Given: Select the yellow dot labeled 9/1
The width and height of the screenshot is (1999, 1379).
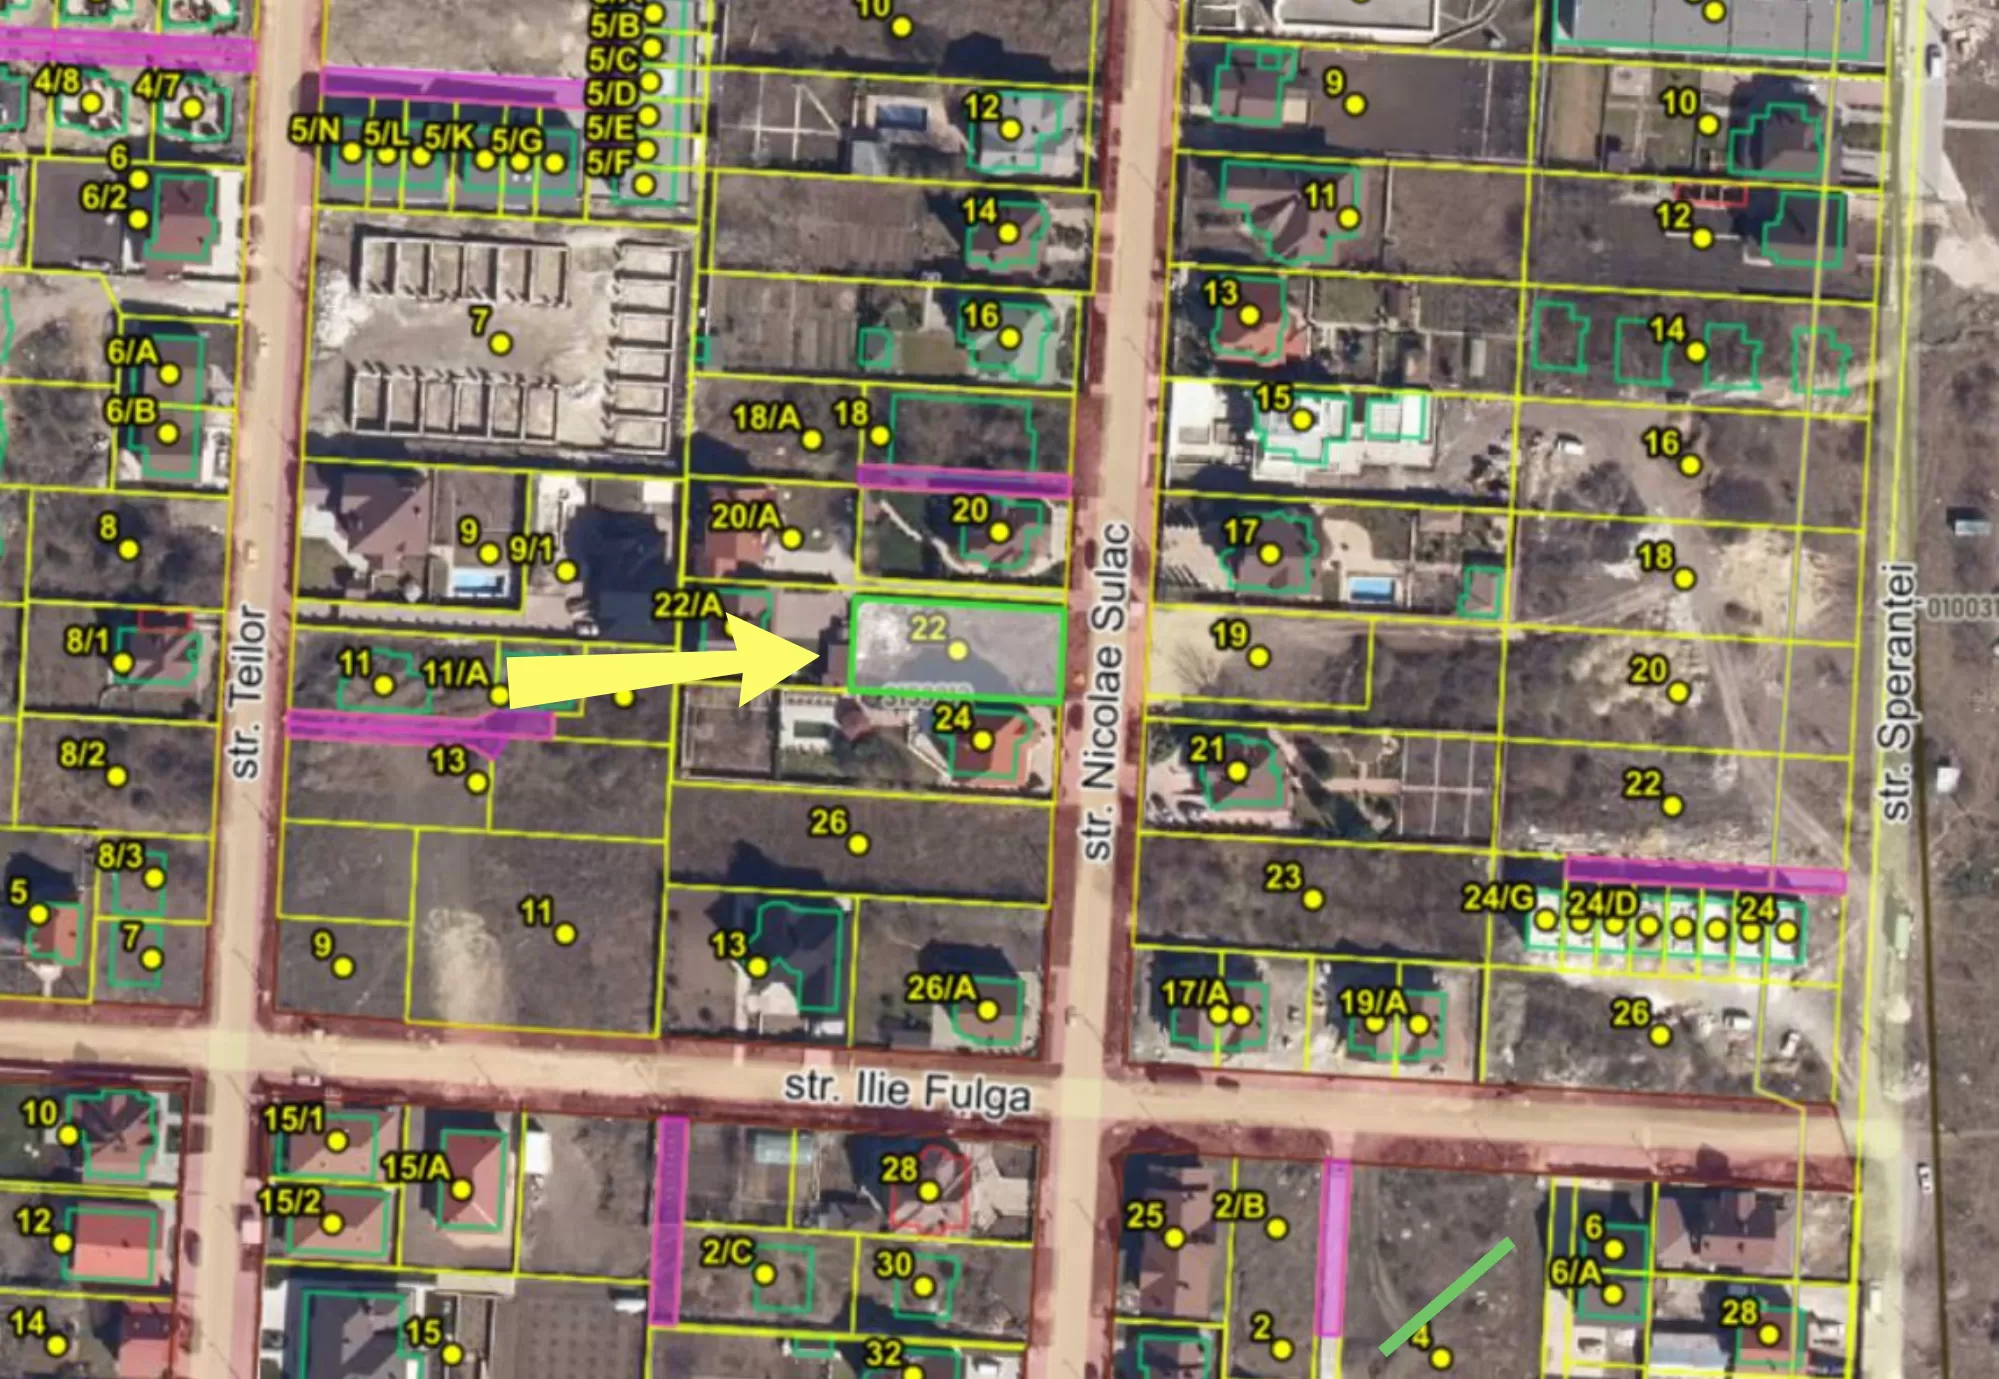Looking at the screenshot, I should (567, 571).
